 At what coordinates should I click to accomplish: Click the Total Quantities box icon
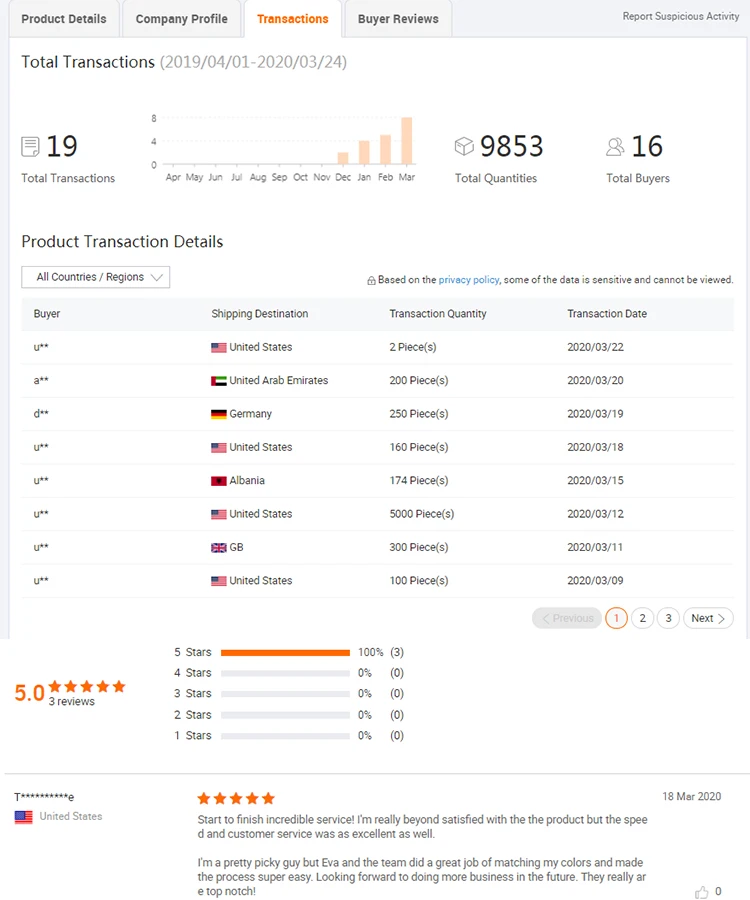(464, 147)
